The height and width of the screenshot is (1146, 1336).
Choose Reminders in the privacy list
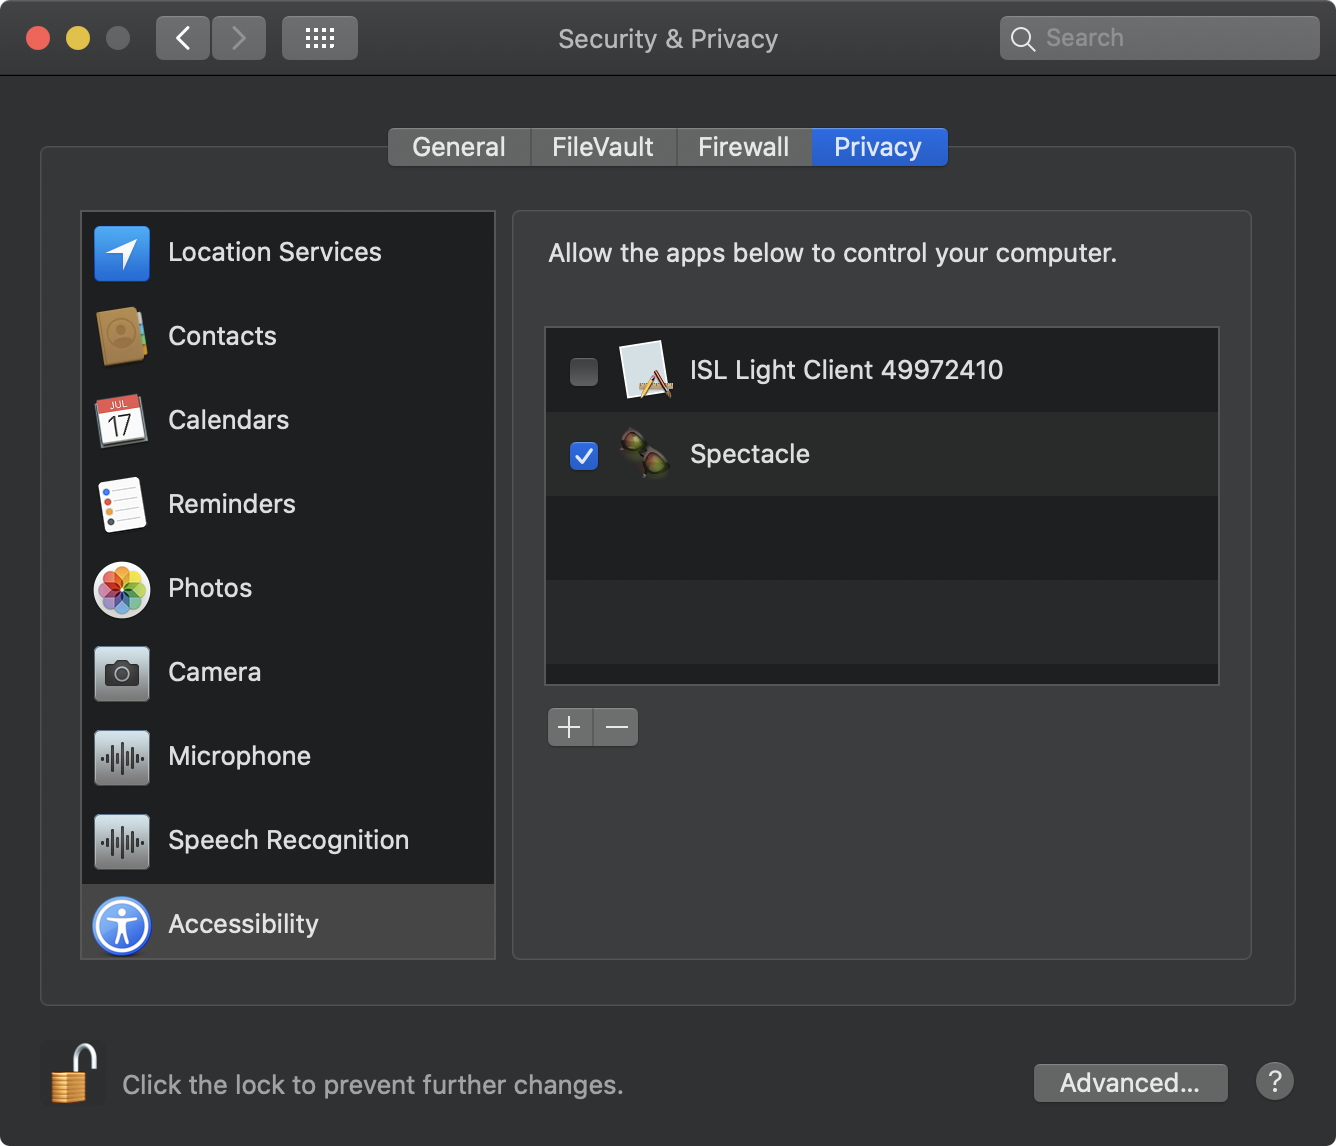[x=231, y=504]
